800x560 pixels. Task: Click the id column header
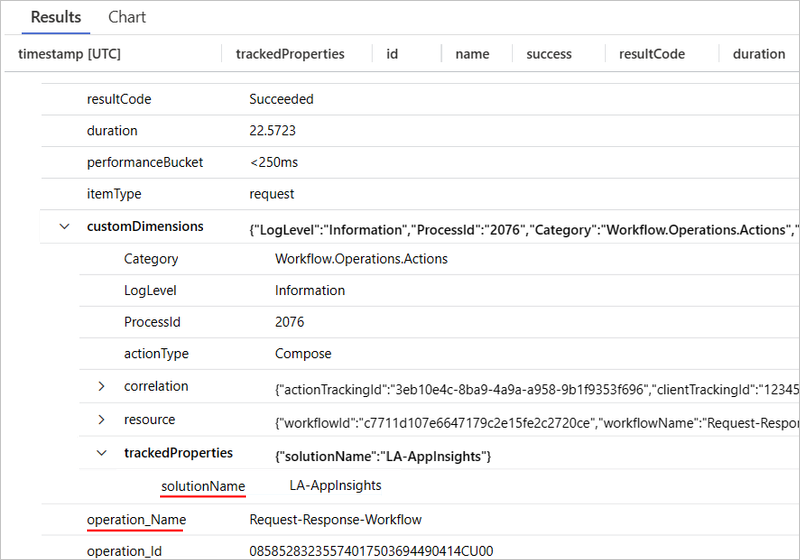pyautogui.click(x=392, y=54)
